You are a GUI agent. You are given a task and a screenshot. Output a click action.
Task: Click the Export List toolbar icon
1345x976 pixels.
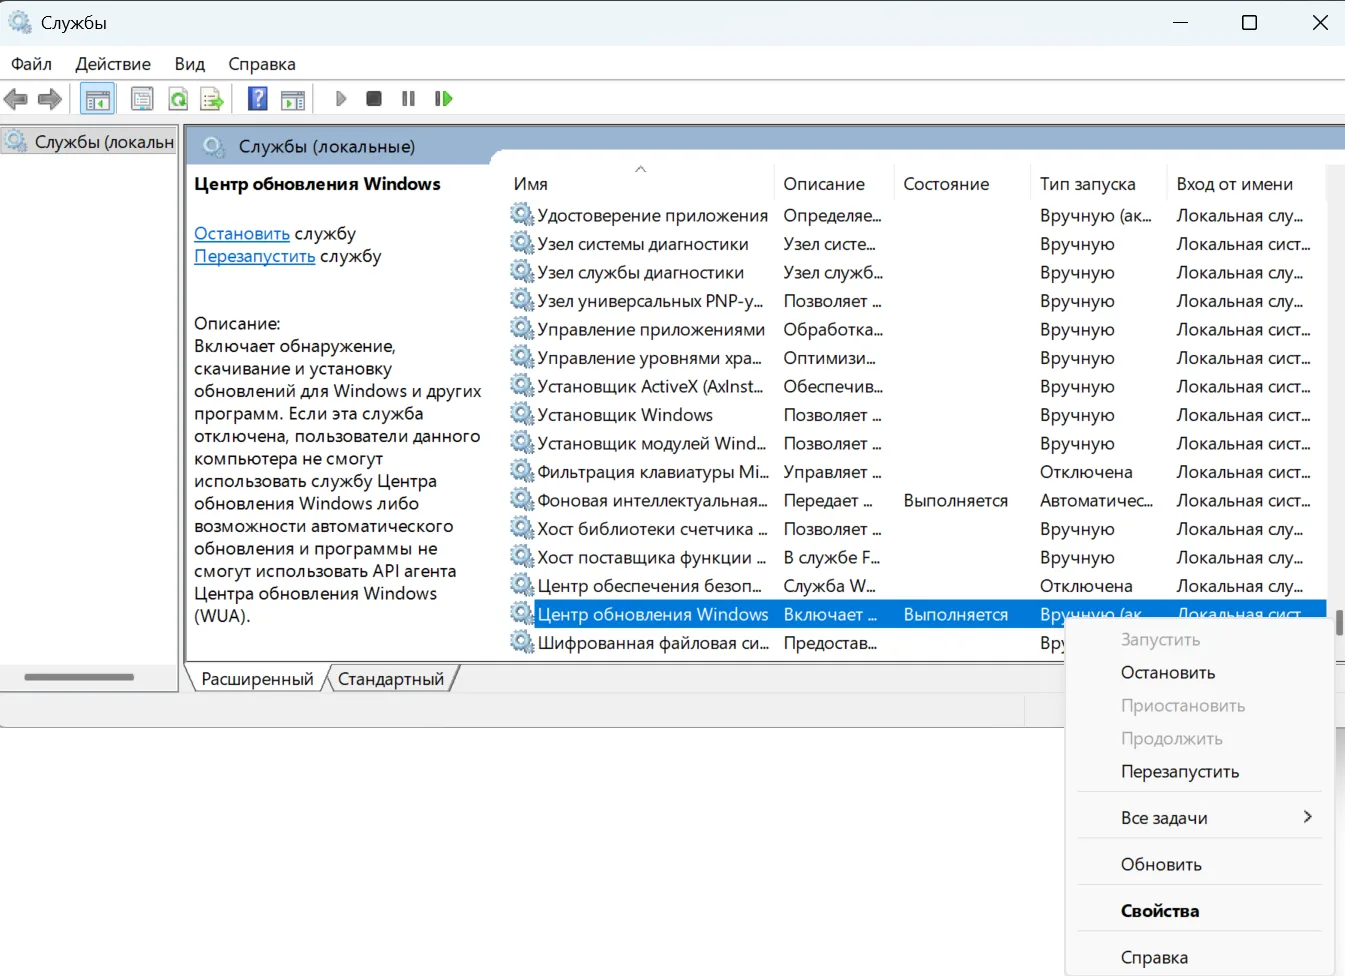211,99
